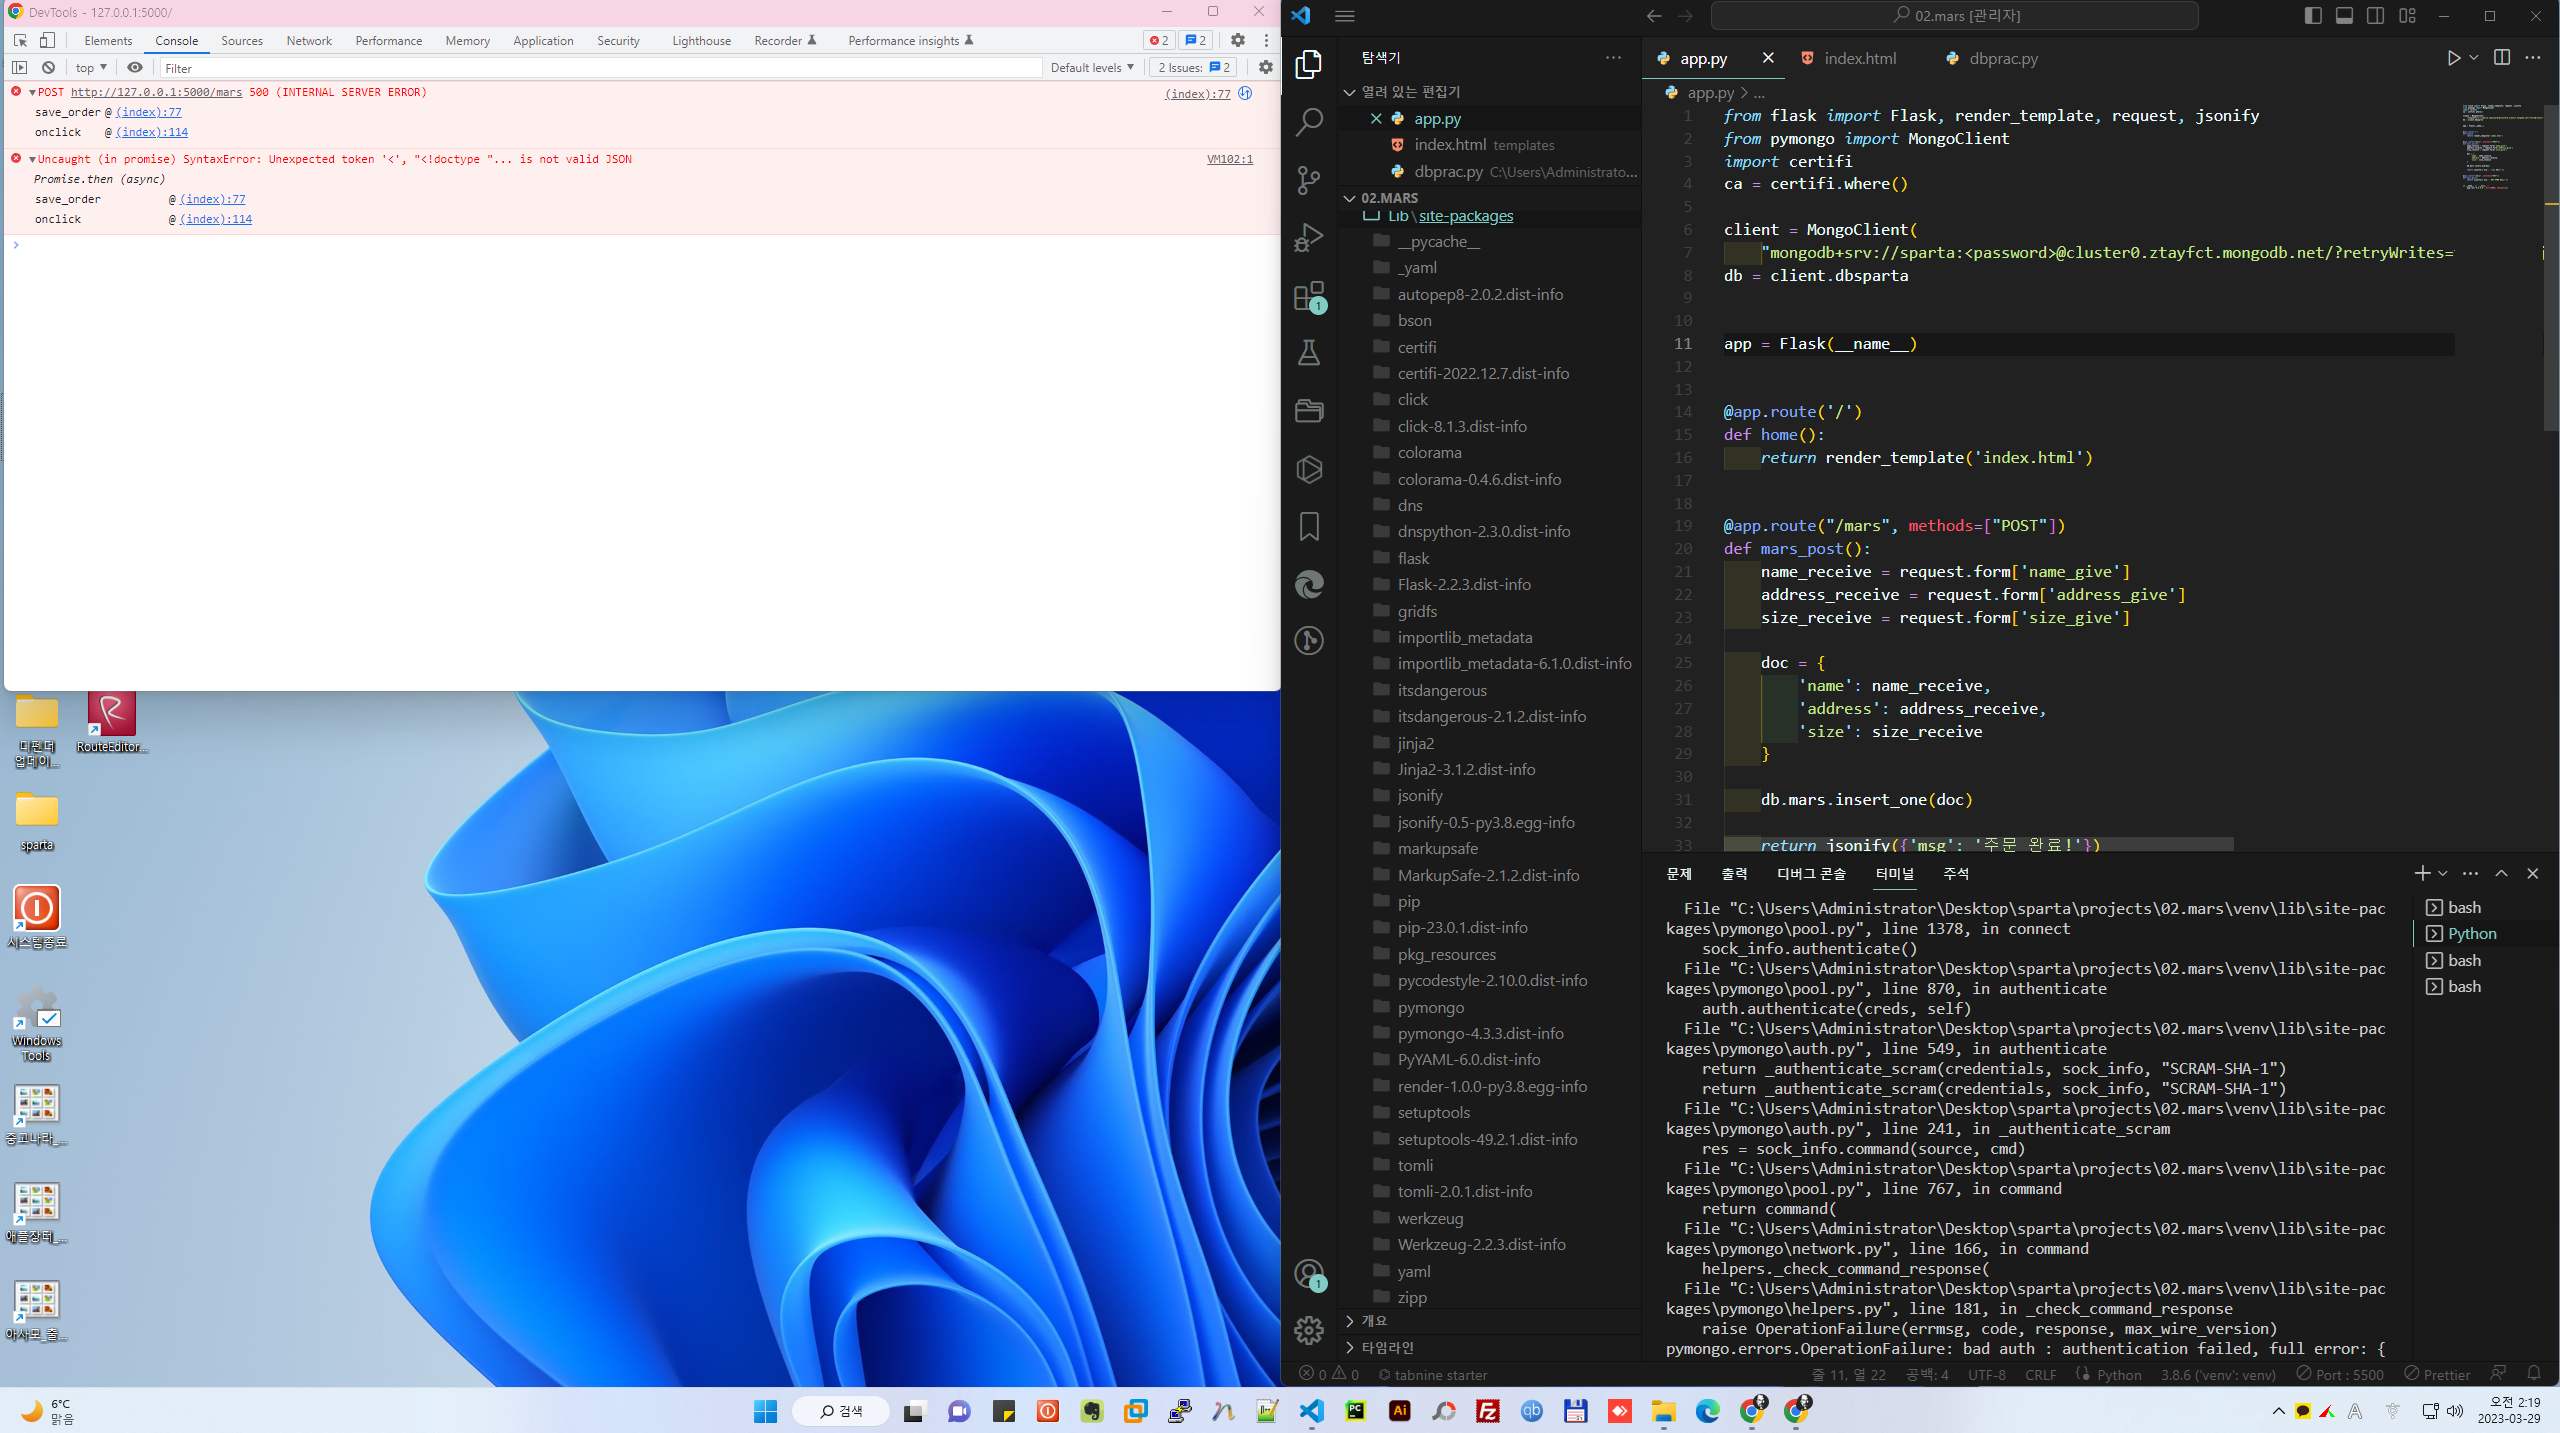Viewport: 2560px width, 1433px height.
Task: Open Adobe Illustrator from the taskbar
Action: 1400,1411
